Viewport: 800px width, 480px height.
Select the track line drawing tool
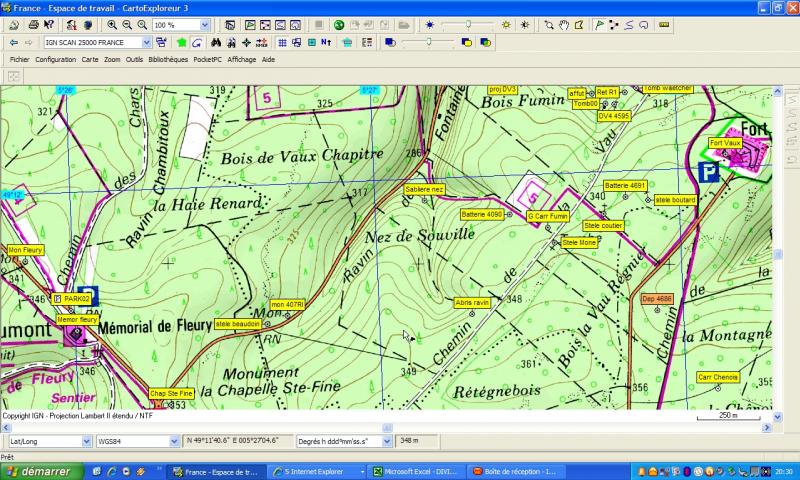click(x=629, y=24)
